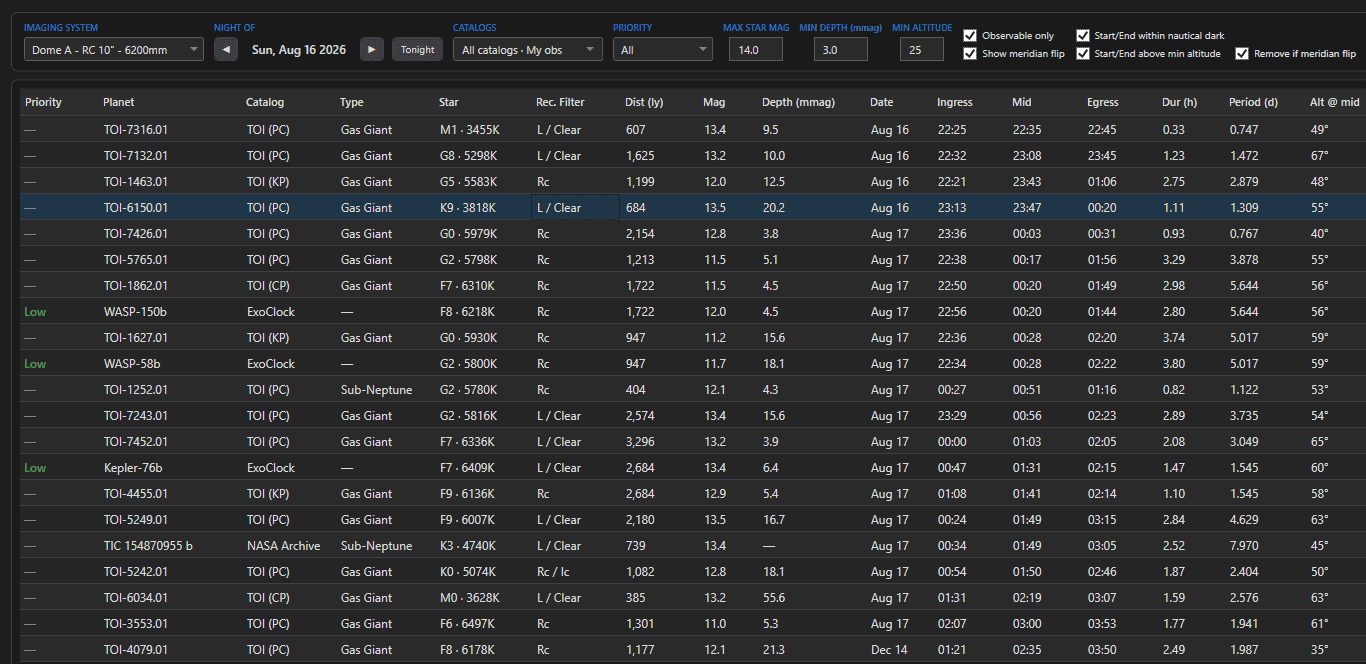Screen dimensions: 1366x664
Task: Toggle Start/End above min altitude checkbox
Action: pos(1083,54)
